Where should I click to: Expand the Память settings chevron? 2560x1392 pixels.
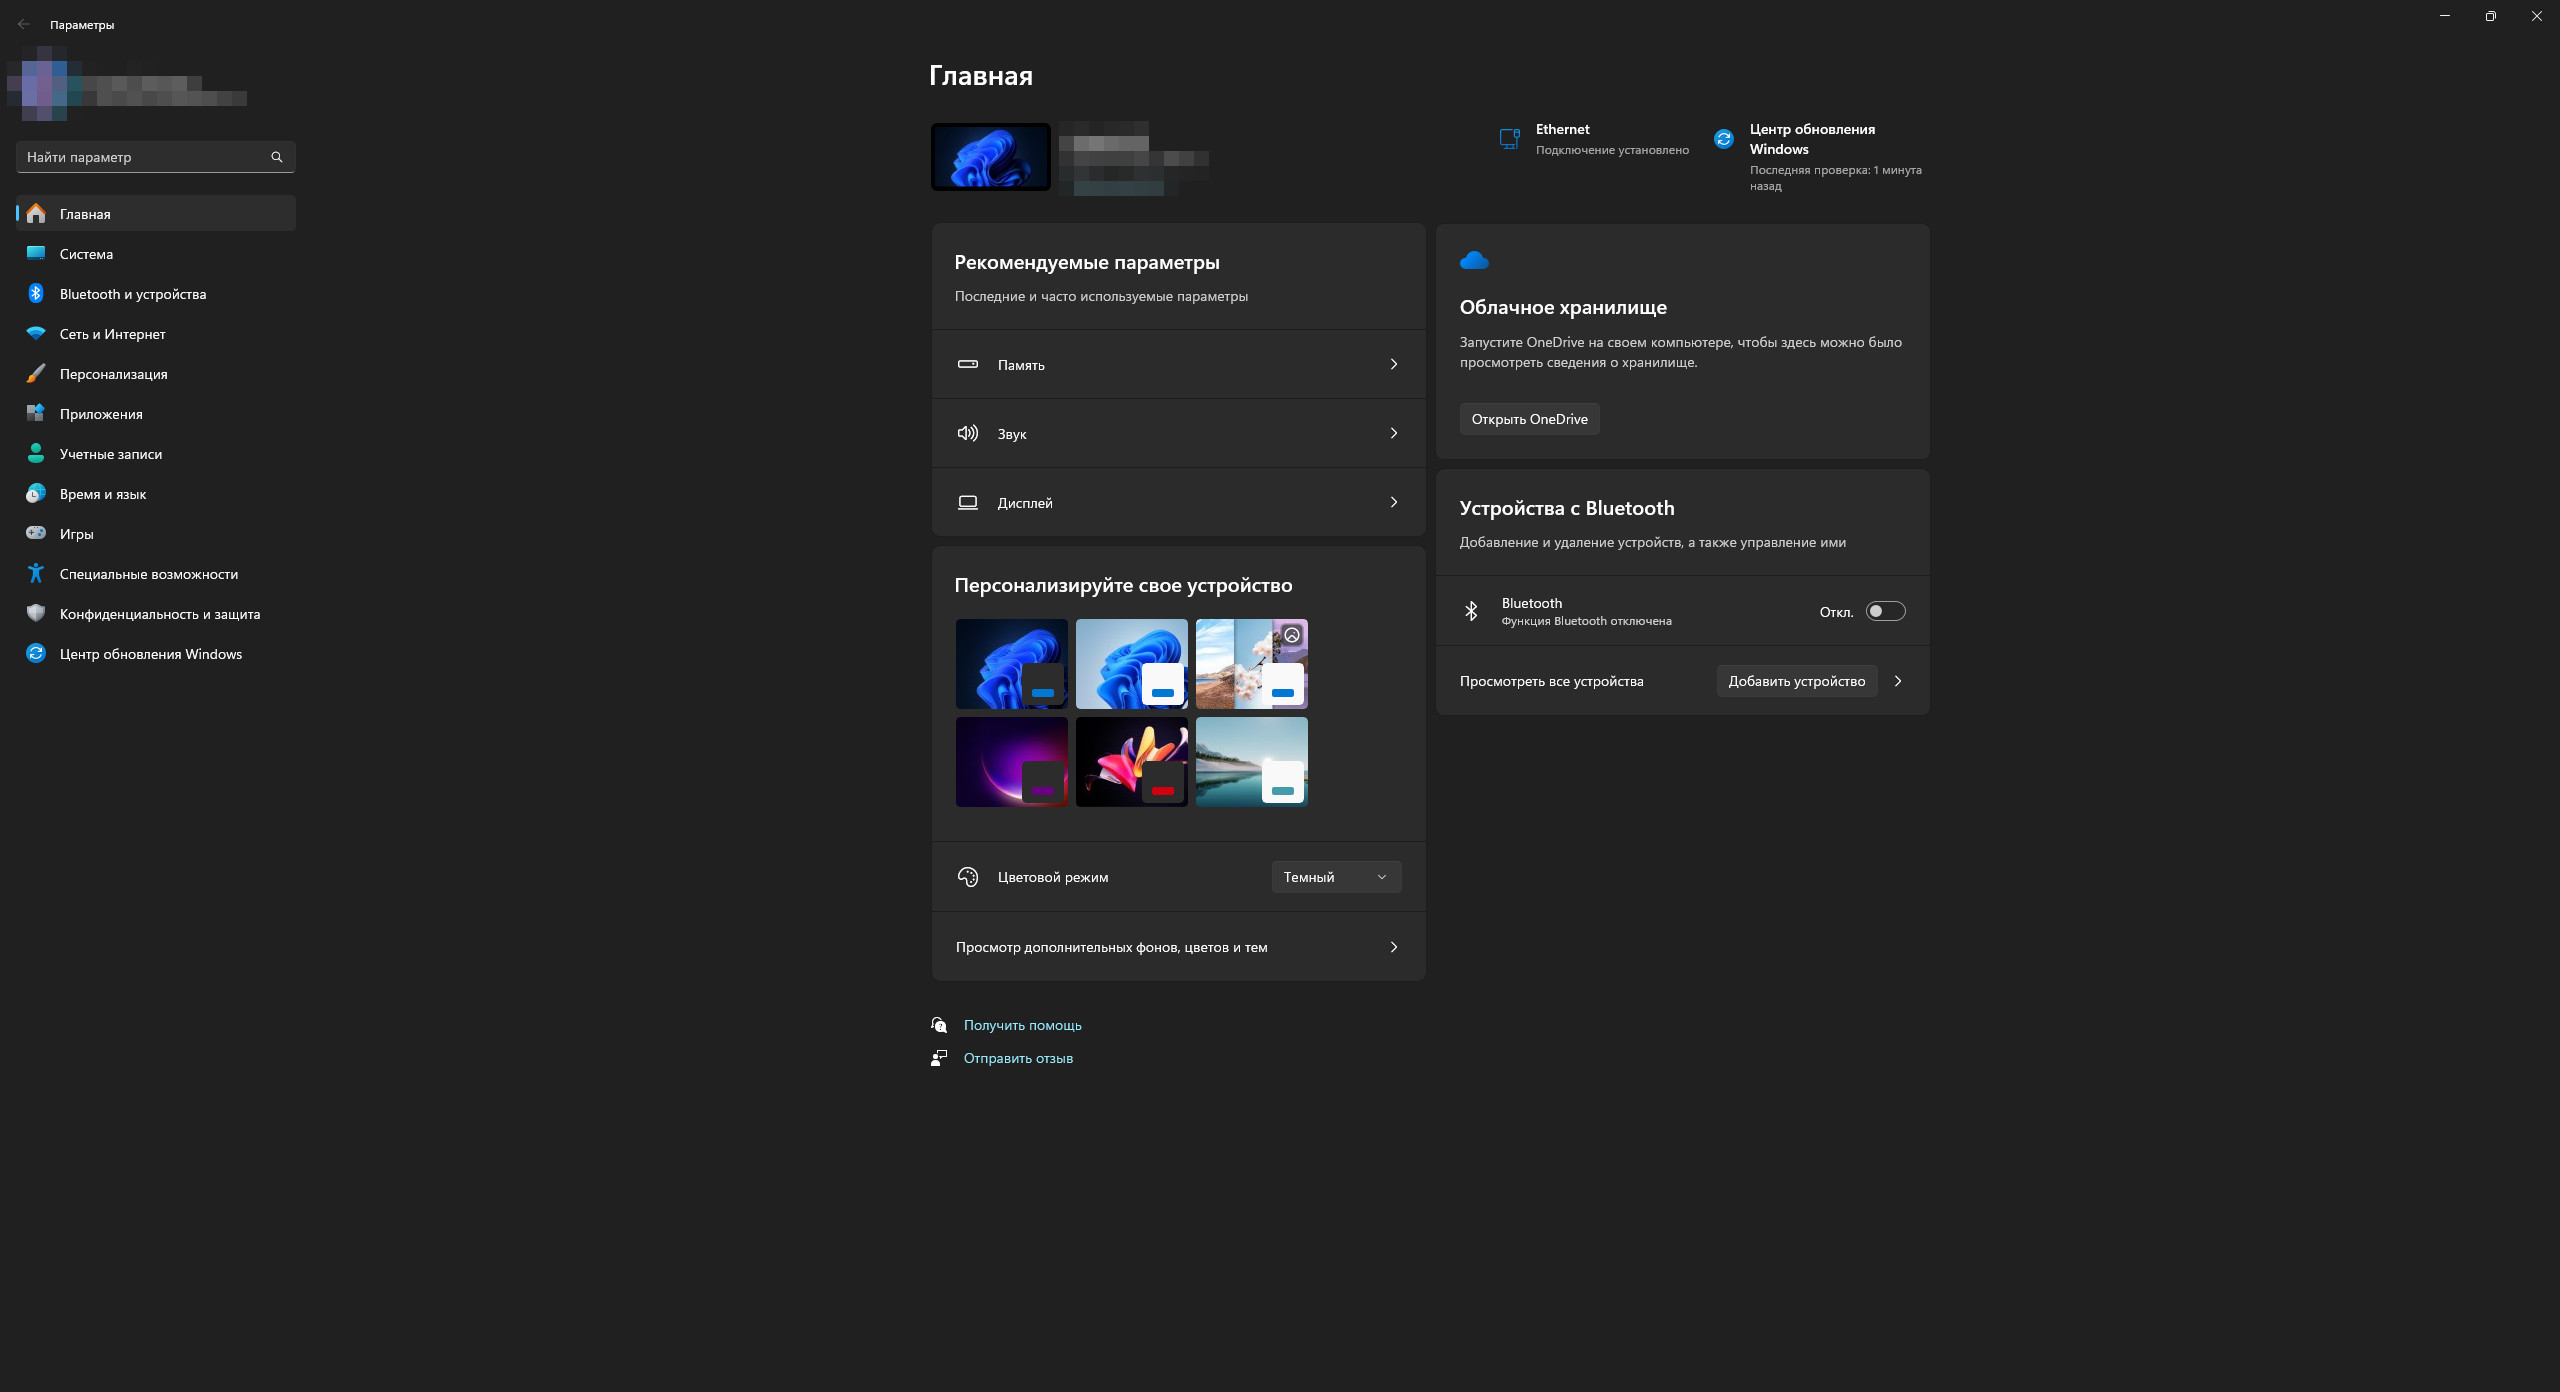click(1393, 364)
